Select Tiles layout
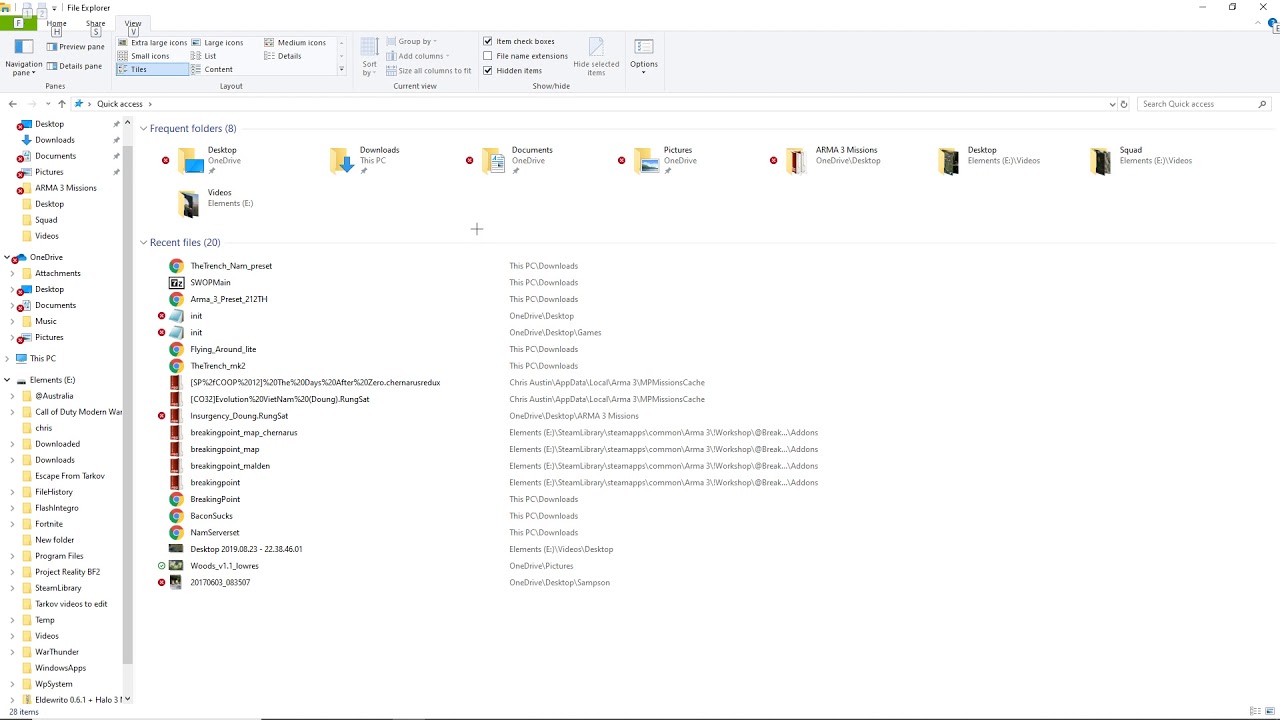Viewport: 1280px width, 720px height. 152,70
